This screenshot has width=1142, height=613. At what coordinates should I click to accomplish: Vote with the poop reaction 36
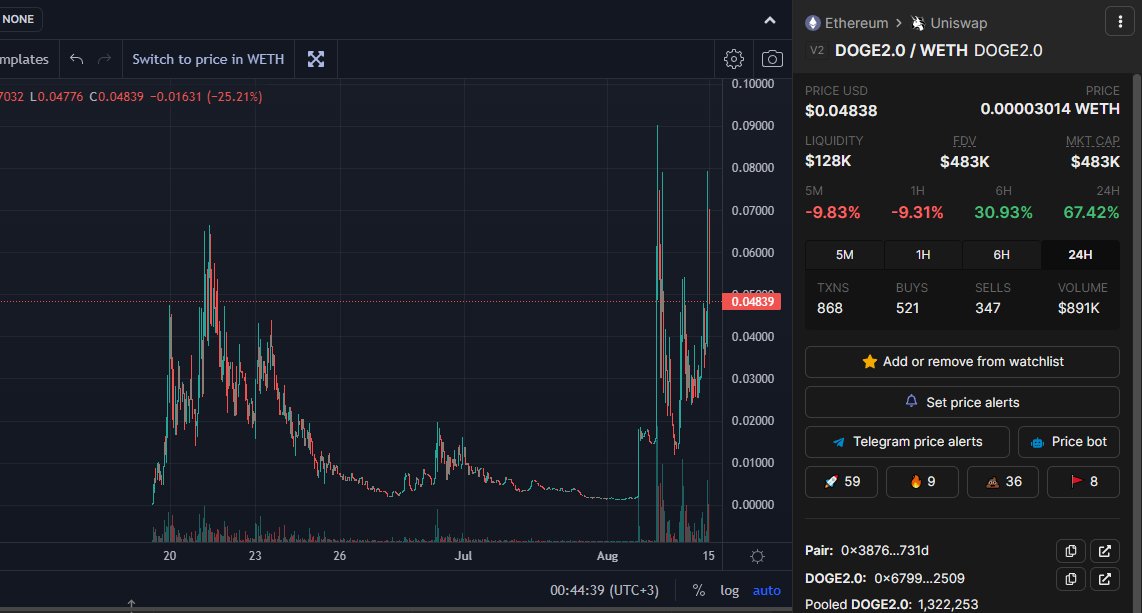click(1003, 482)
